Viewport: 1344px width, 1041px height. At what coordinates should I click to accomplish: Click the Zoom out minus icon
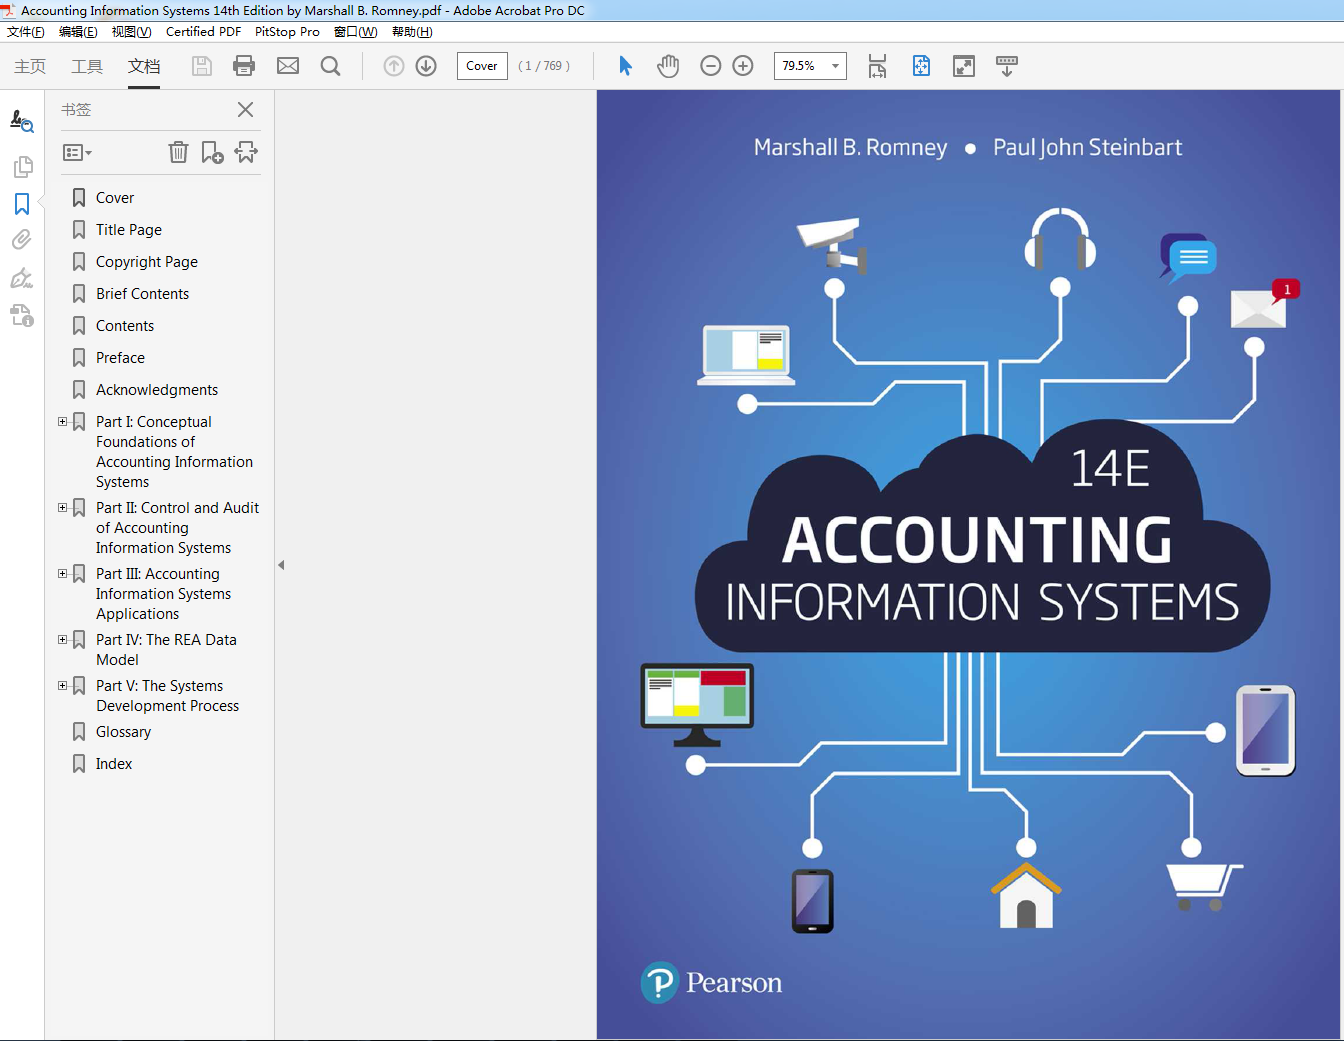[711, 66]
